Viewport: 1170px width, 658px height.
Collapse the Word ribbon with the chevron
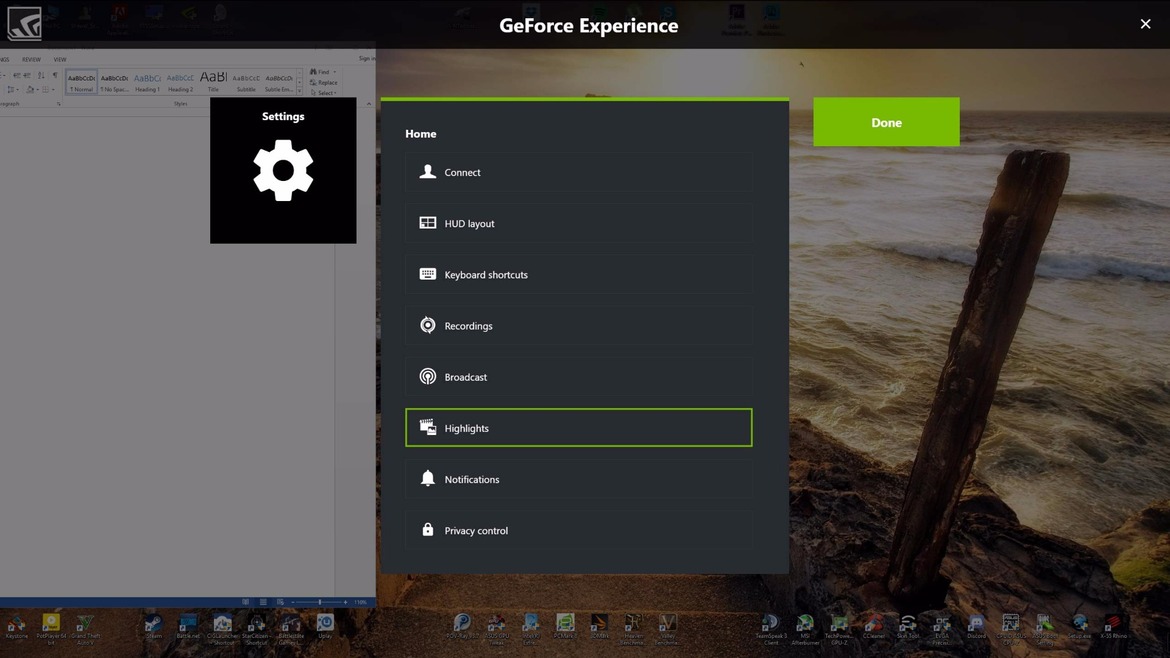pyautogui.click(x=369, y=104)
